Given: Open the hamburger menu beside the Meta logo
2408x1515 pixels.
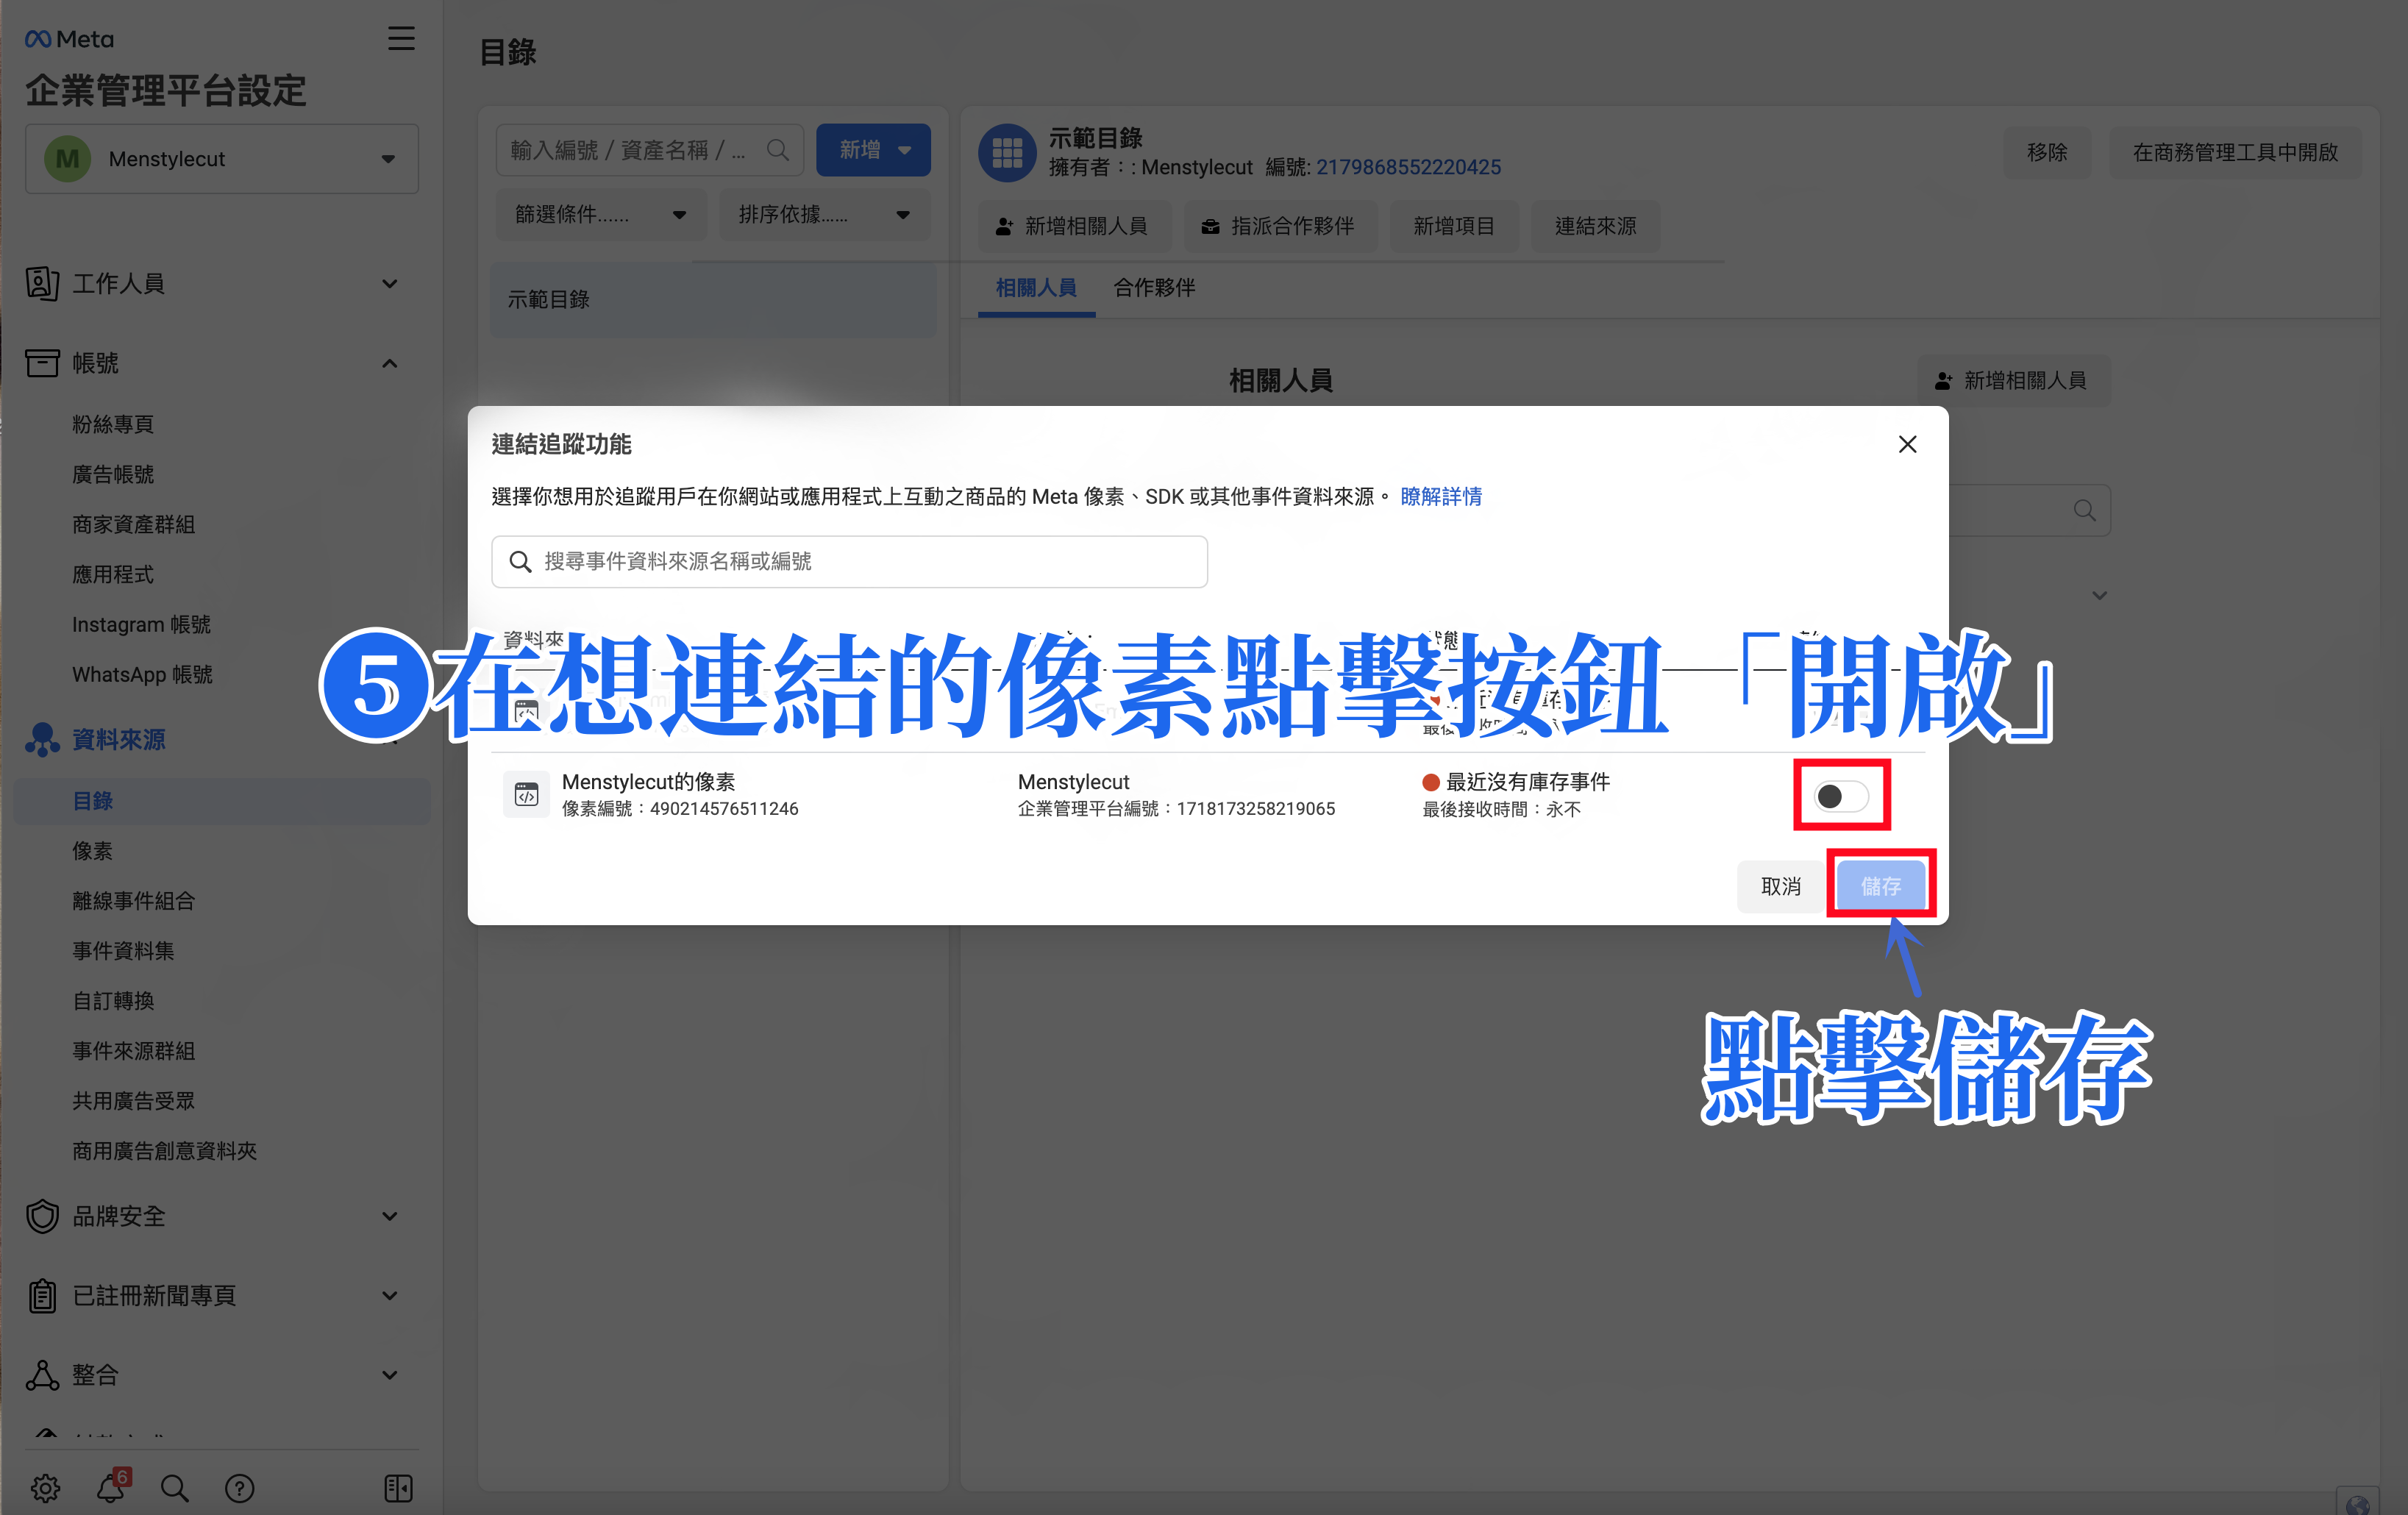Looking at the screenshot, I should pyautogui.click(x=401, y=38).
